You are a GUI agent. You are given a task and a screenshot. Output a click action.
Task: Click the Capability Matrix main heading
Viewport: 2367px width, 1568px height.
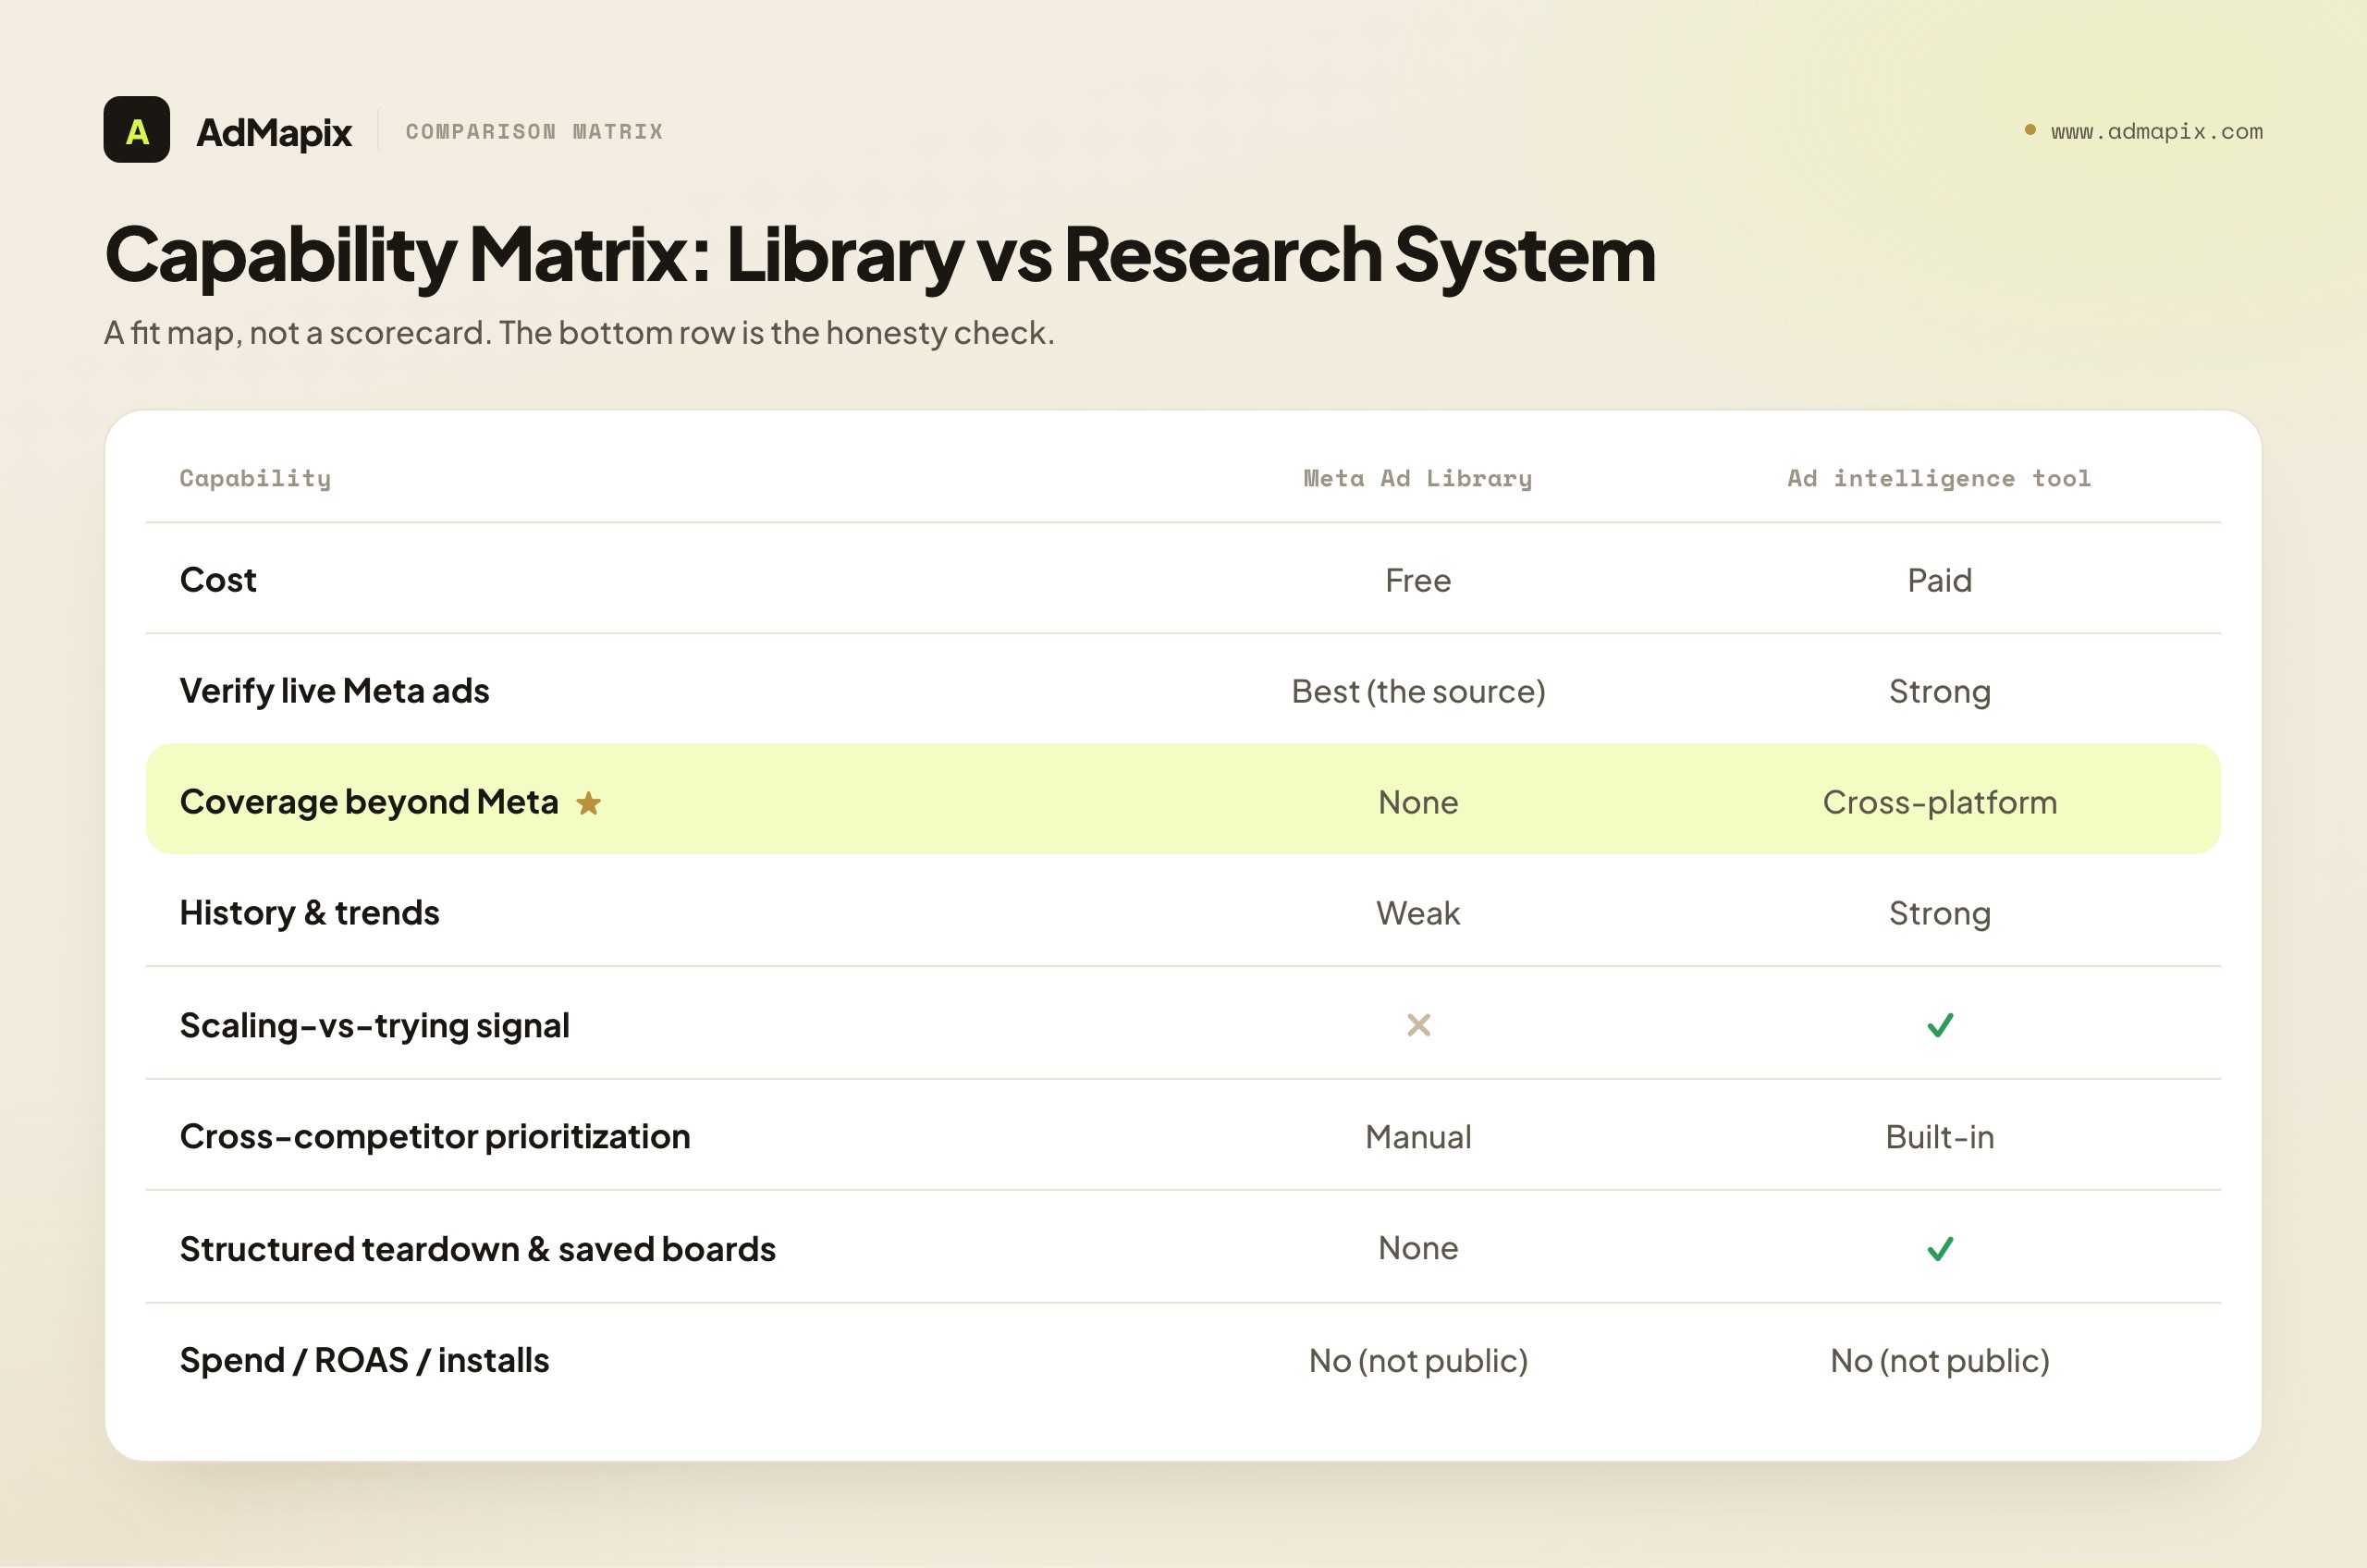tap(880, 255)
